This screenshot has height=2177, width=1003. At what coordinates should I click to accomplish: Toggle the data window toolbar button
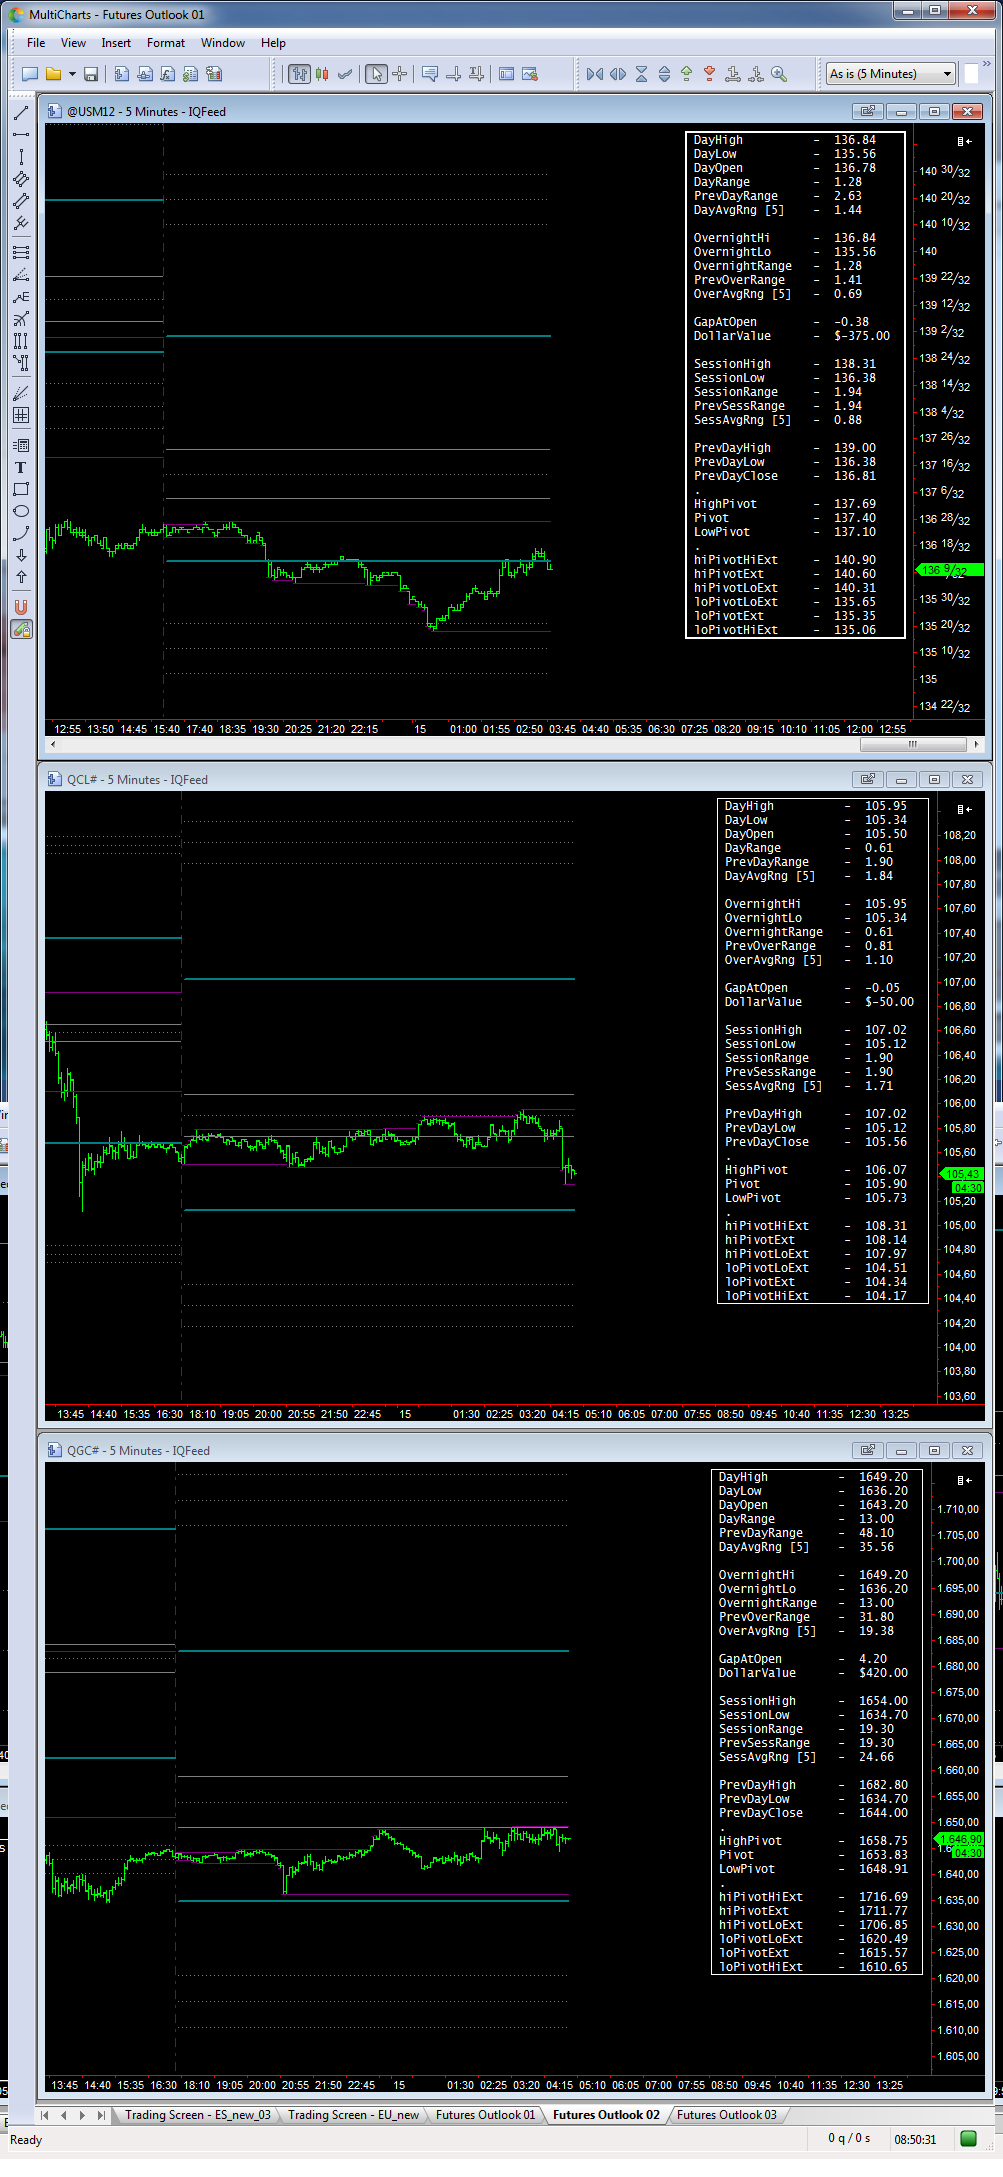[x=507, y=74]
